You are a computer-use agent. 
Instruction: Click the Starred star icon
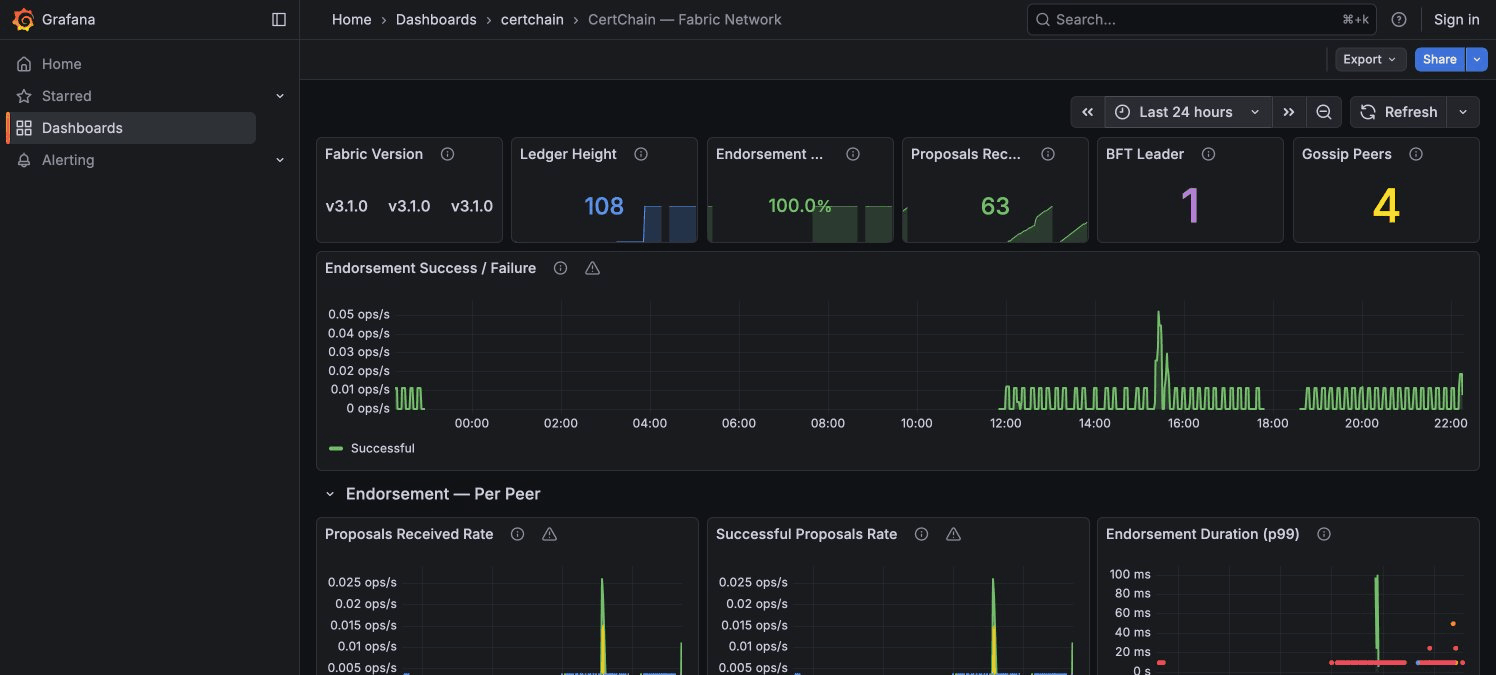click(x=24, y=96)
